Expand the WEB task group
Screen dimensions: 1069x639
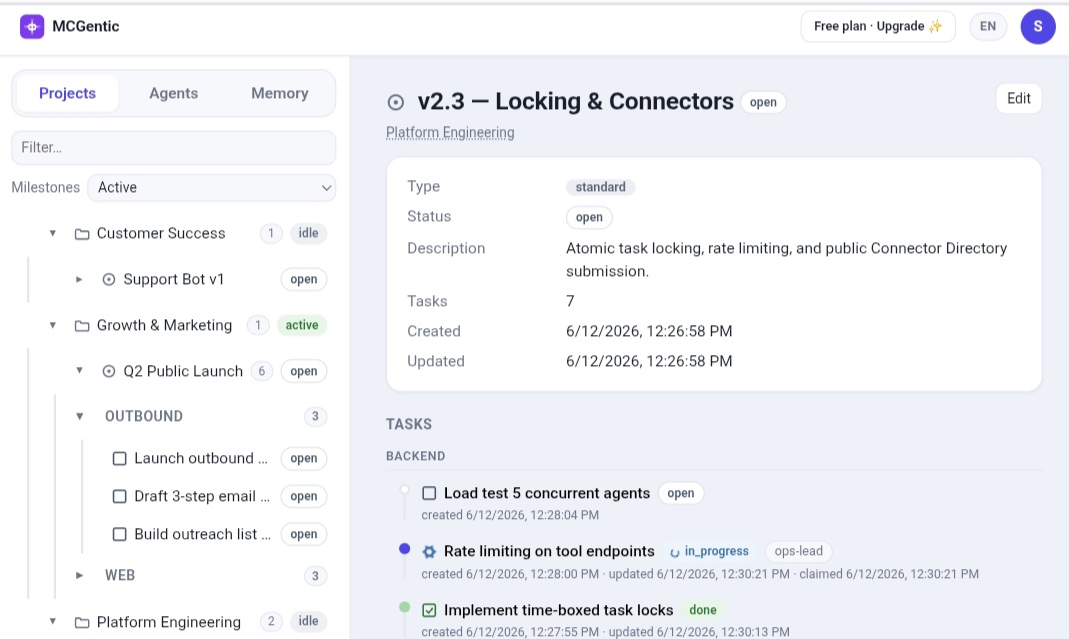point(79,576)
